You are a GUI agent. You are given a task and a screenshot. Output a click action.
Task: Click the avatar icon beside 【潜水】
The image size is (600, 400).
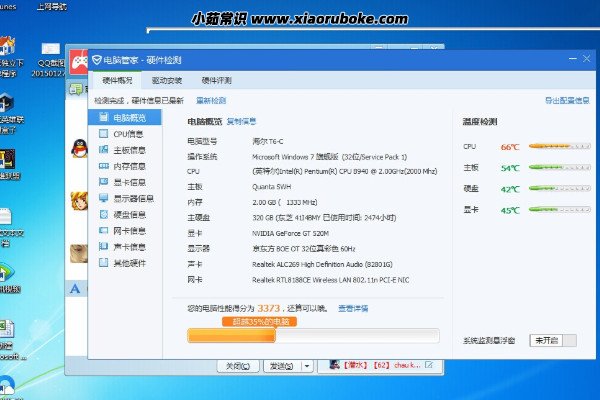[x=334, y=365]
